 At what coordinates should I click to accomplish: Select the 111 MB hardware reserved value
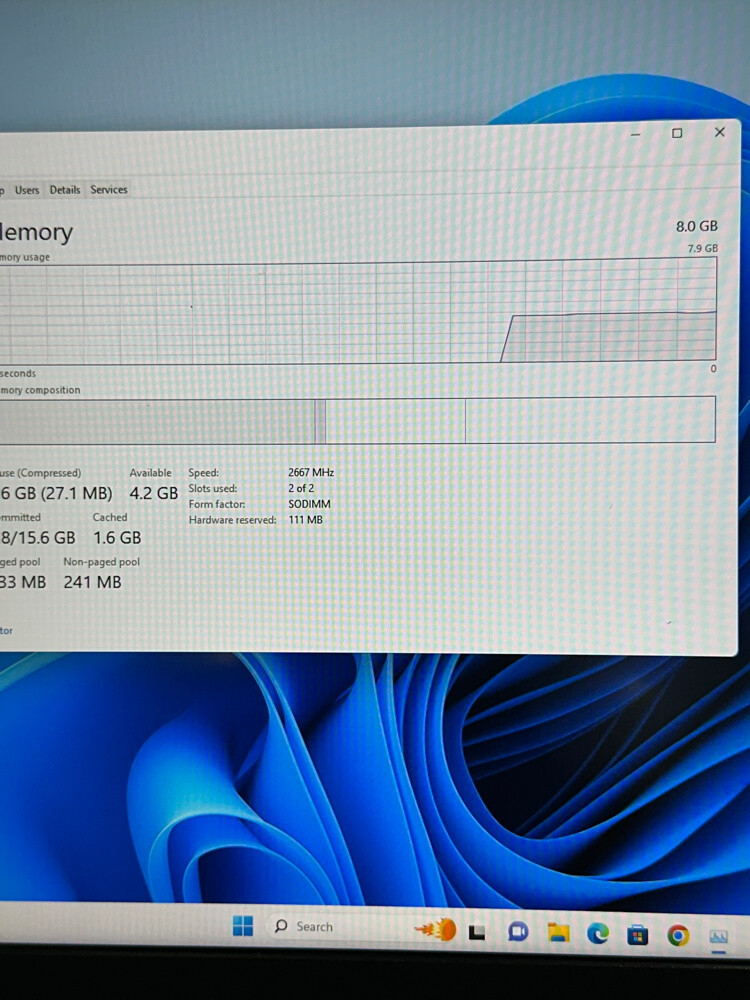[x=305, y=520]
